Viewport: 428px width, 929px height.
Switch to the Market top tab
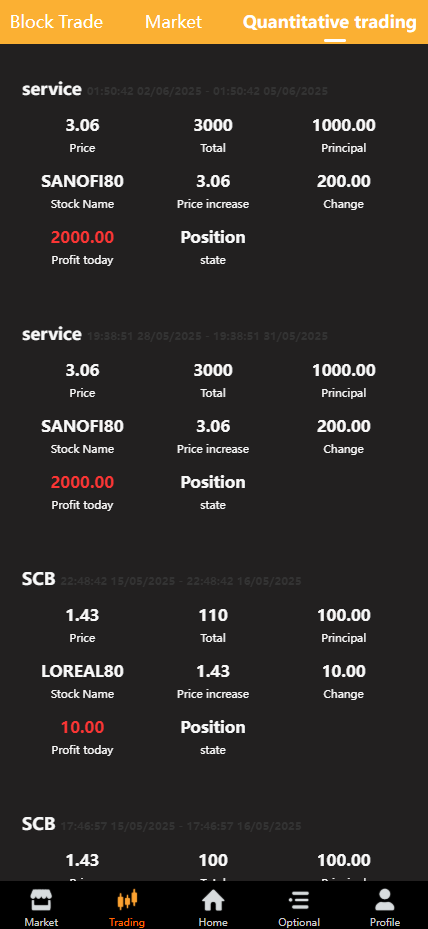tap(173, 22)
